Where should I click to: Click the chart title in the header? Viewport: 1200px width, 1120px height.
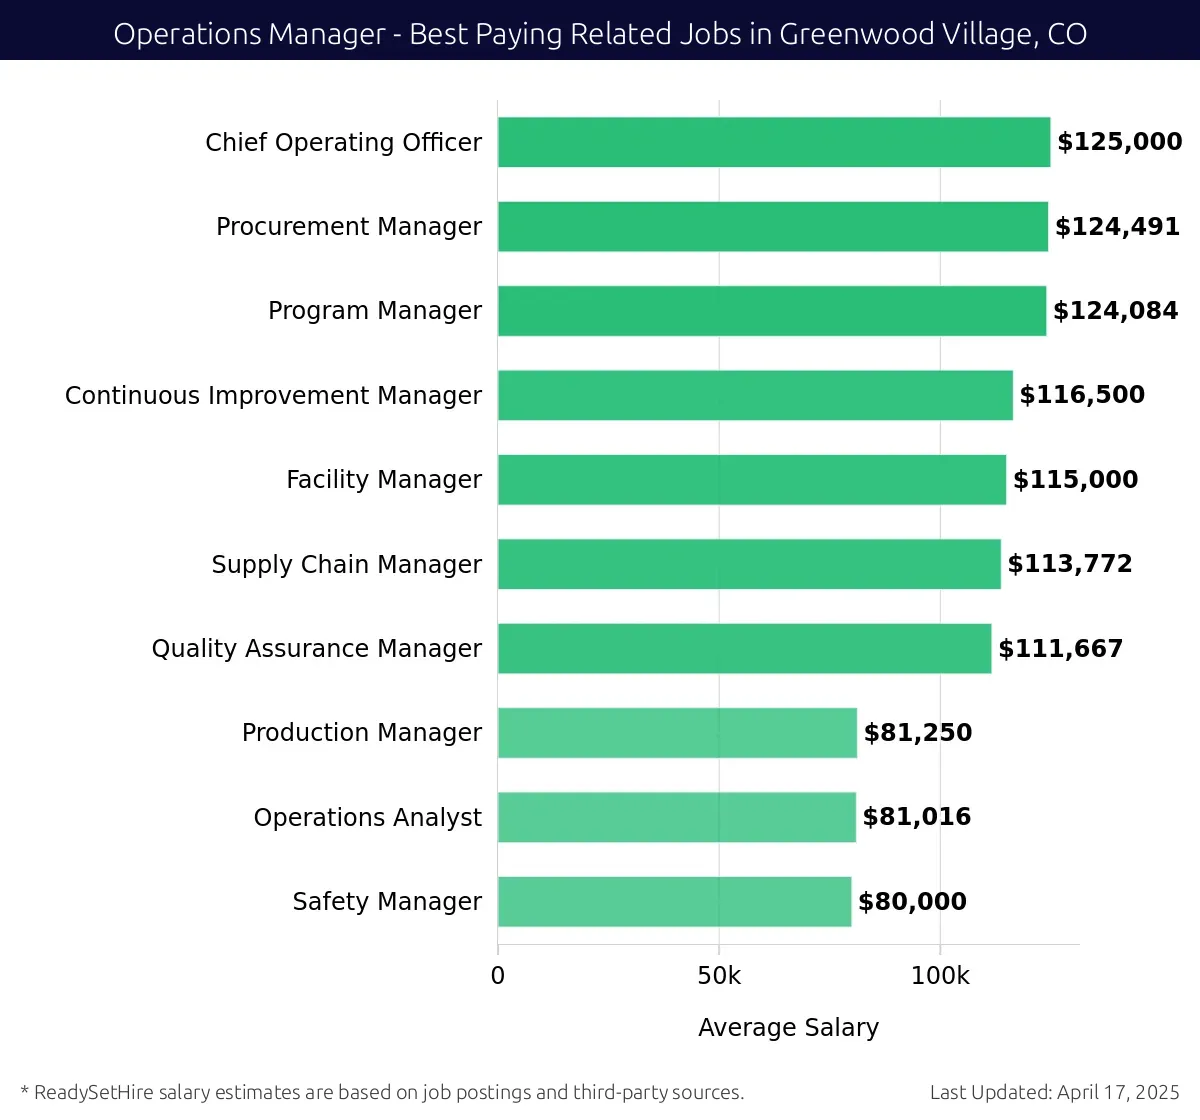(x=600, y=34)
